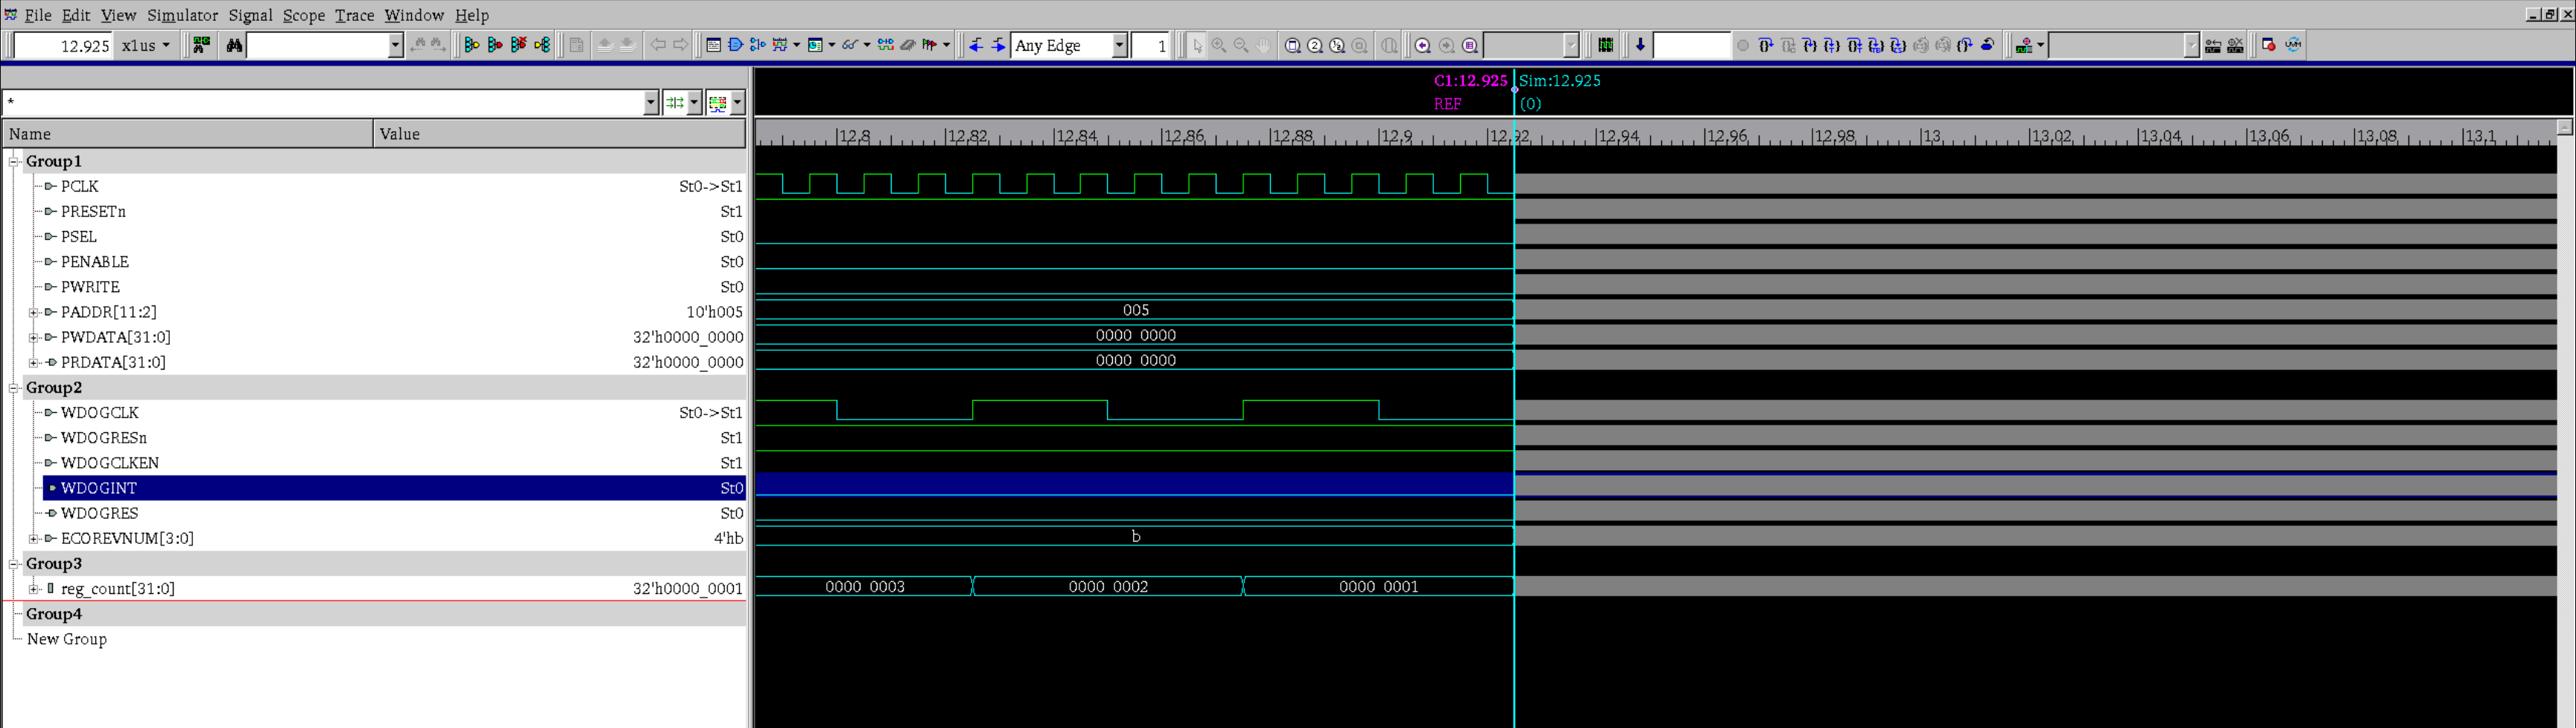The image size is (2576, 728).
Task: Select the hand pan tool
Action: pyautogui.click(x=1264, y=45)
